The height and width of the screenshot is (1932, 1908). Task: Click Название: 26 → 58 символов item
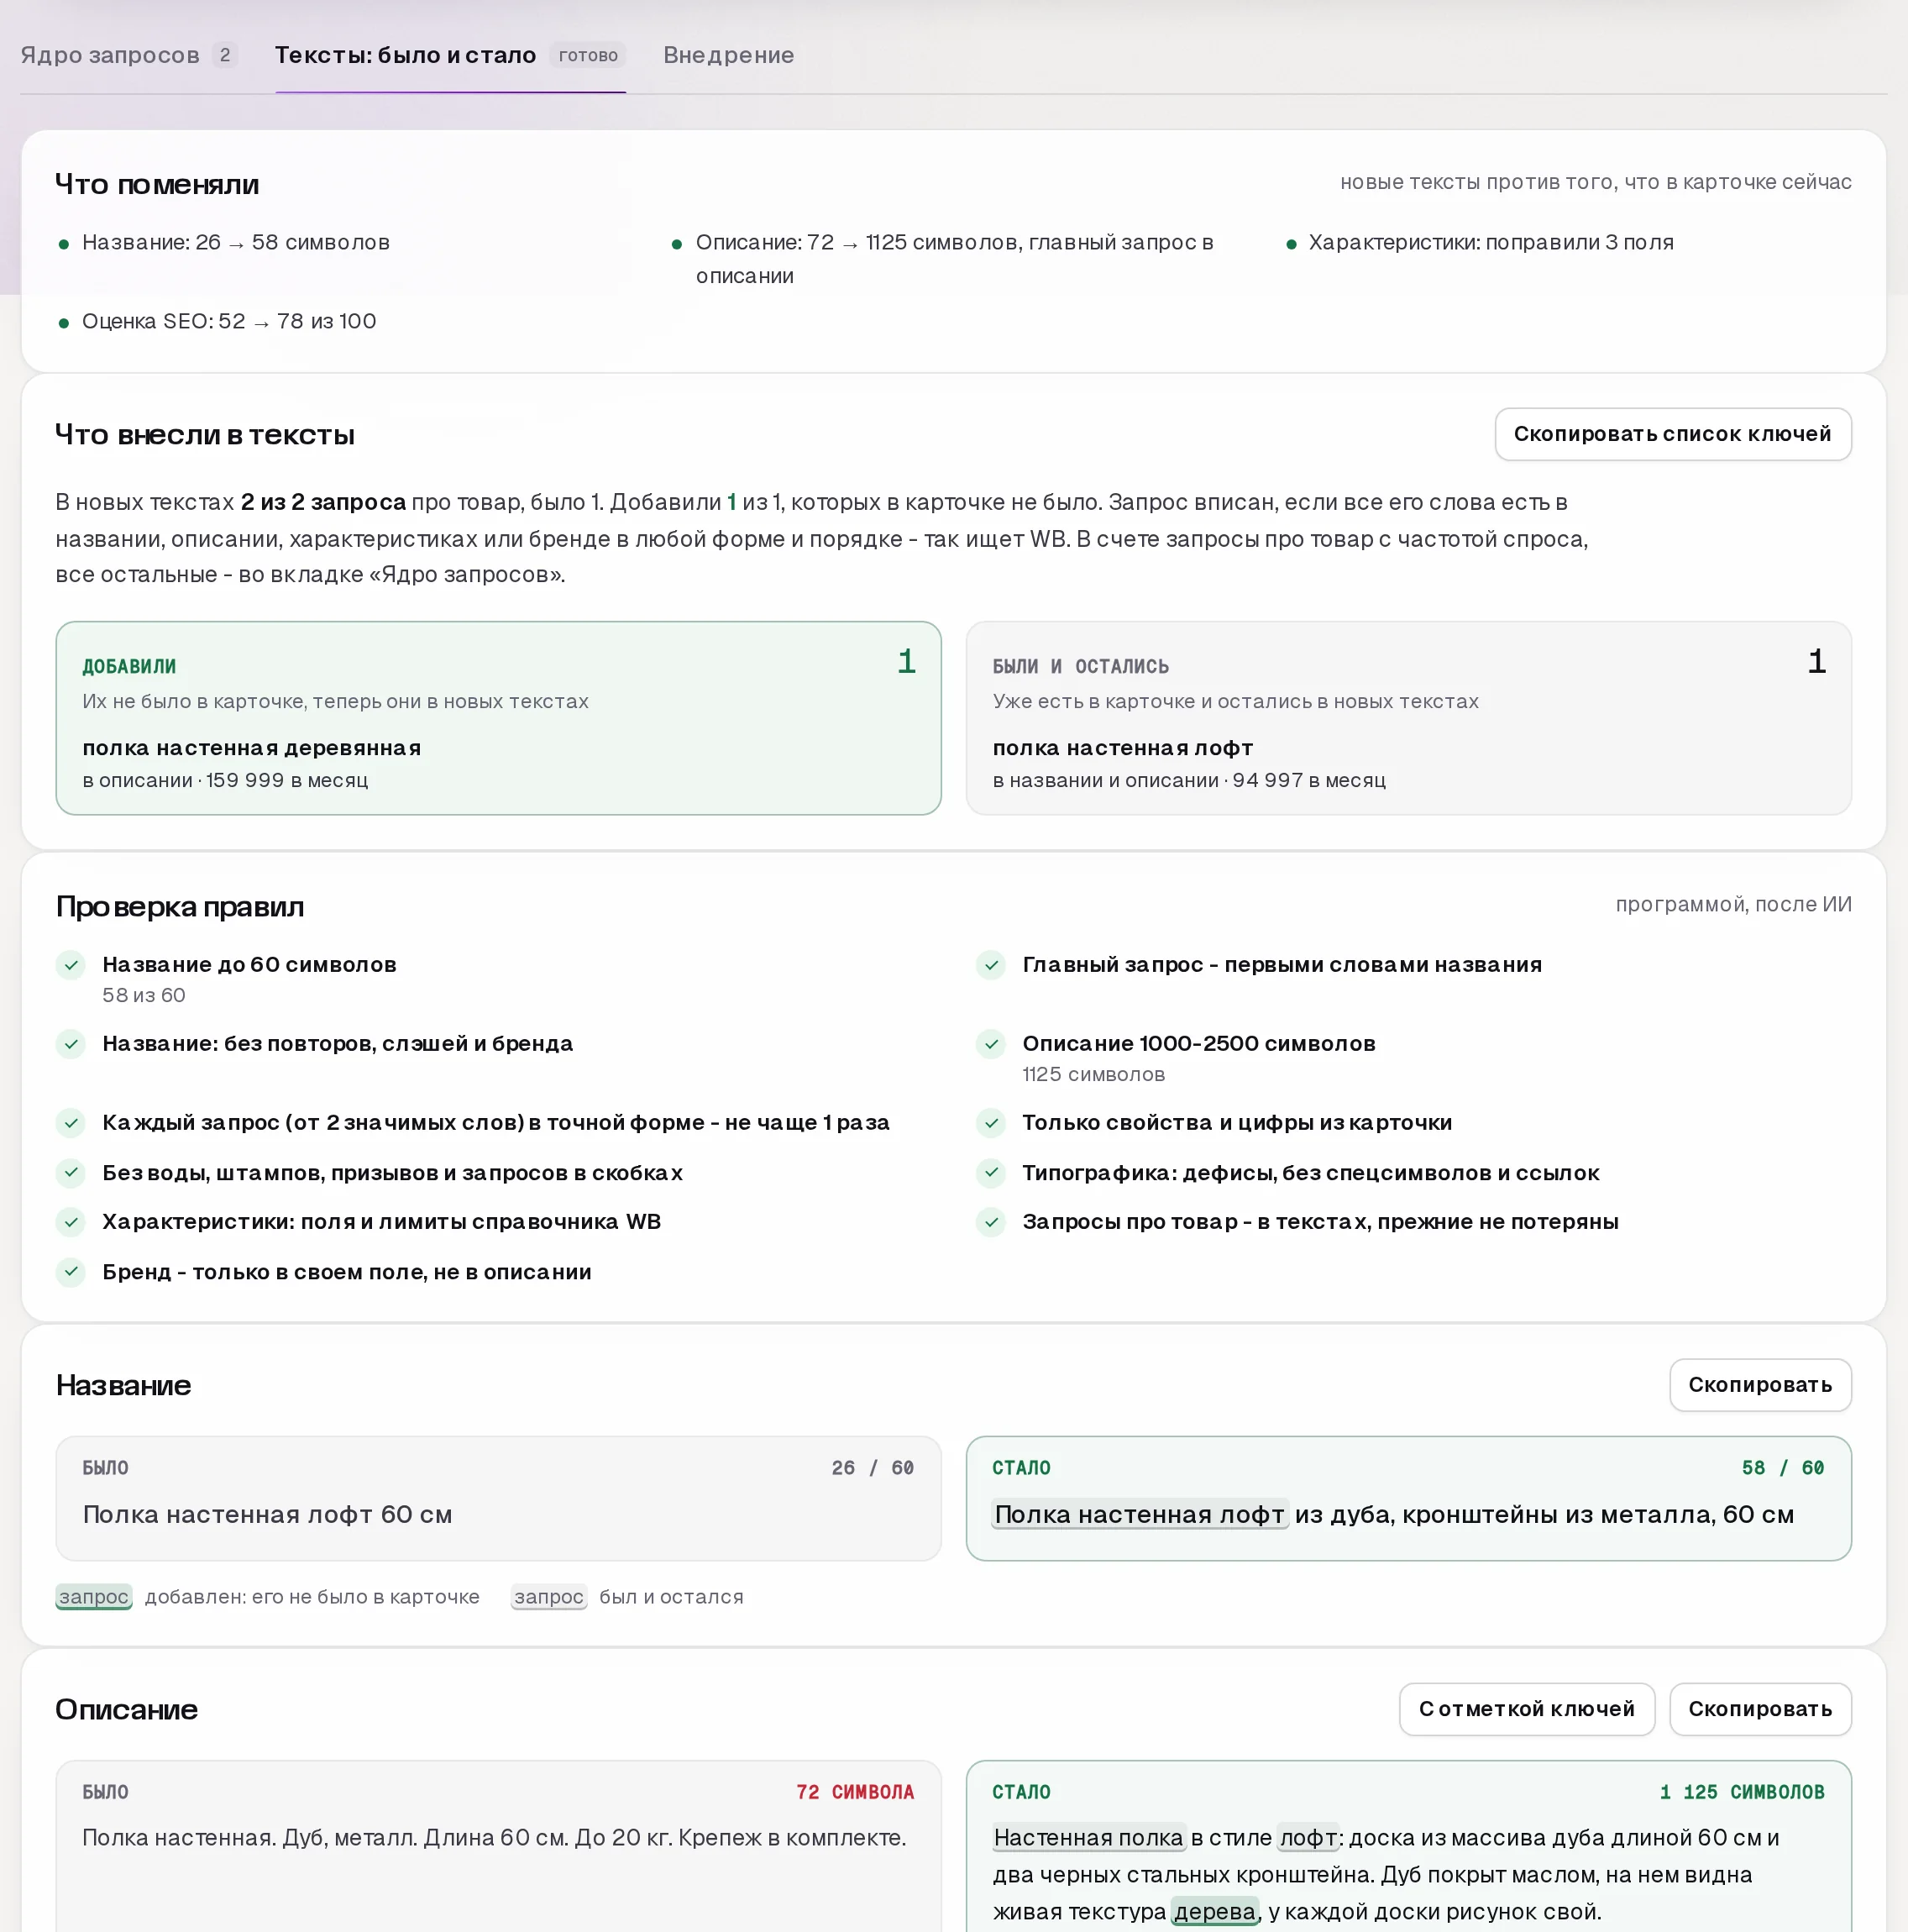(236, 242)
